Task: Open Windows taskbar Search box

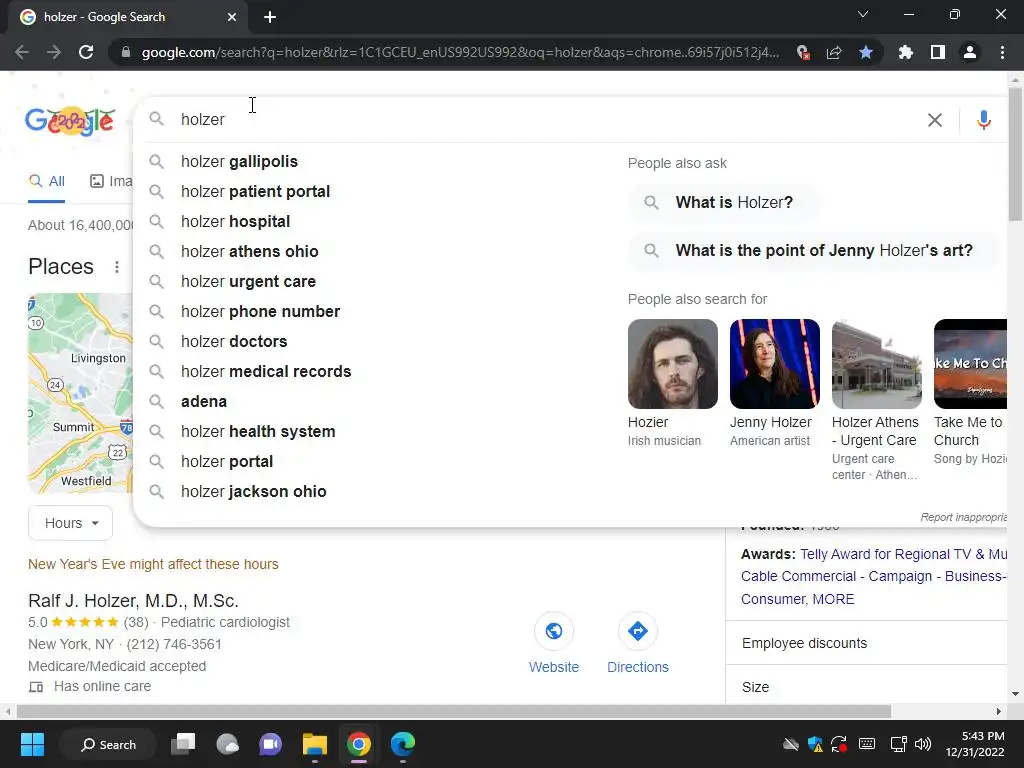Action: tap(108, 744)
